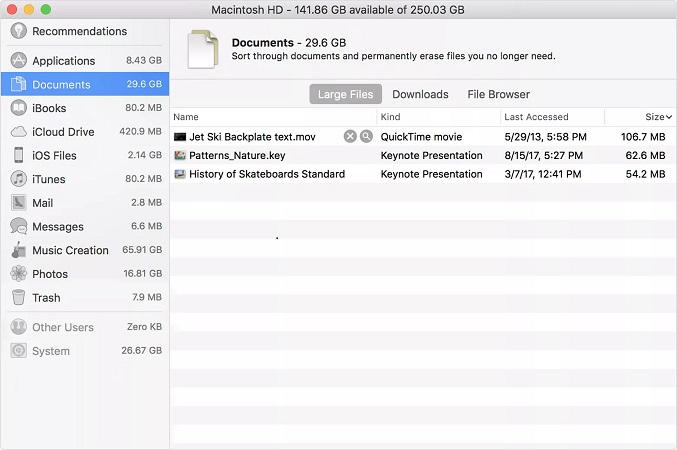
Task: Open the iTunes label in sidebar
Action: (x=48, y=179)
